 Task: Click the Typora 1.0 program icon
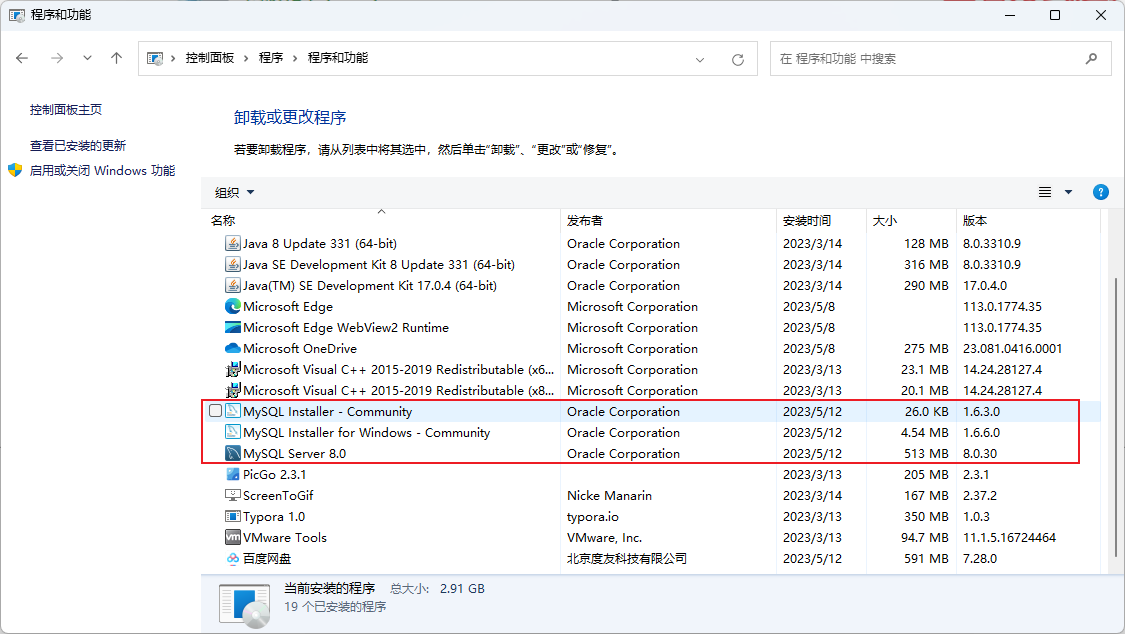coord(233,517)
